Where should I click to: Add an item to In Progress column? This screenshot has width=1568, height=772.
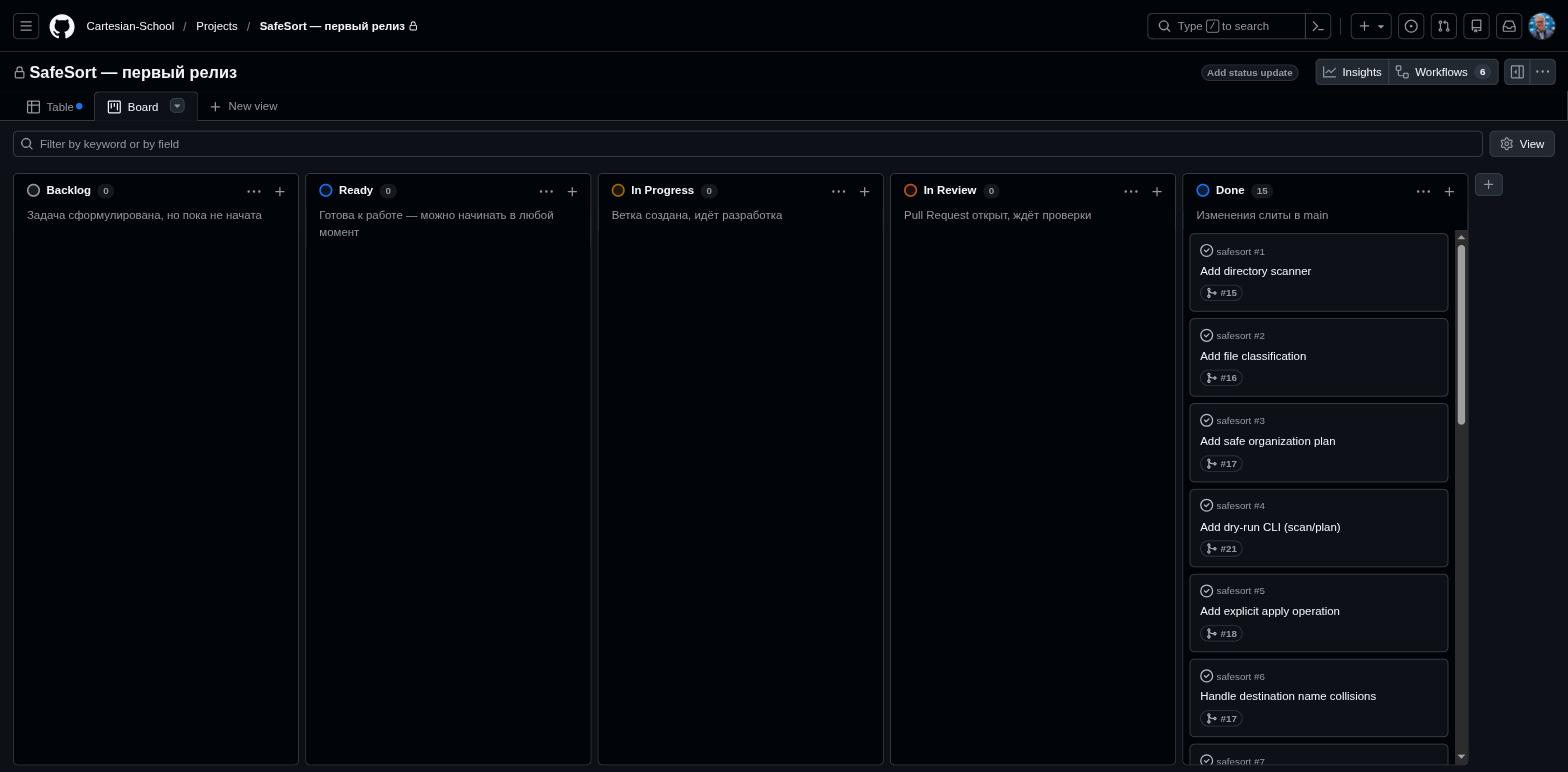click(x=864, y=191)
